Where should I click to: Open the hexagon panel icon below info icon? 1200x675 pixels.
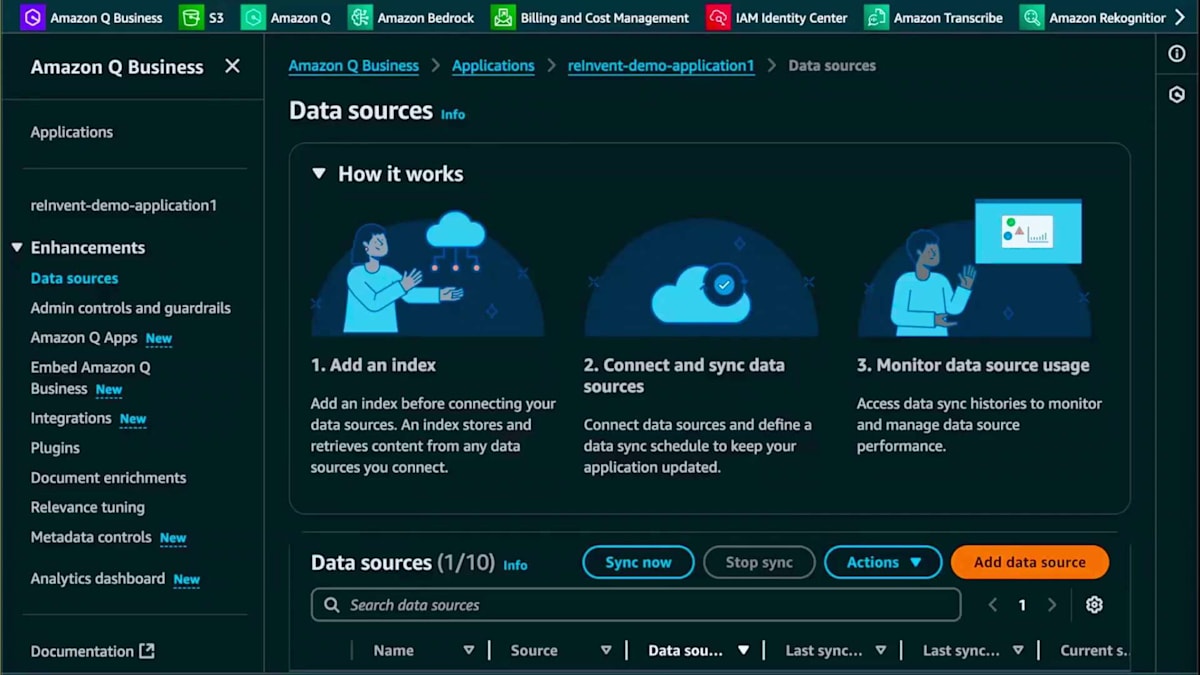pyautogui.click(x=1177, y=95)
